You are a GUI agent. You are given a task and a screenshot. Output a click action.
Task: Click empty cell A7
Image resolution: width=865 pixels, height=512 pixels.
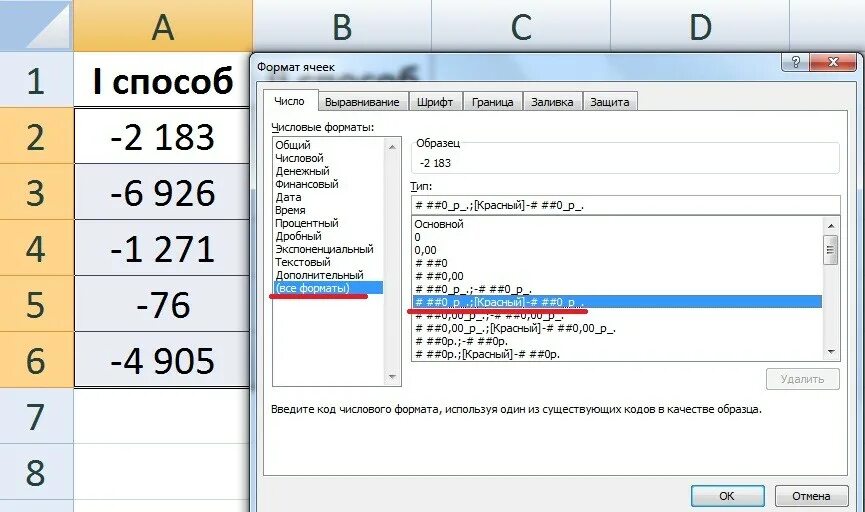coord(162,416)
